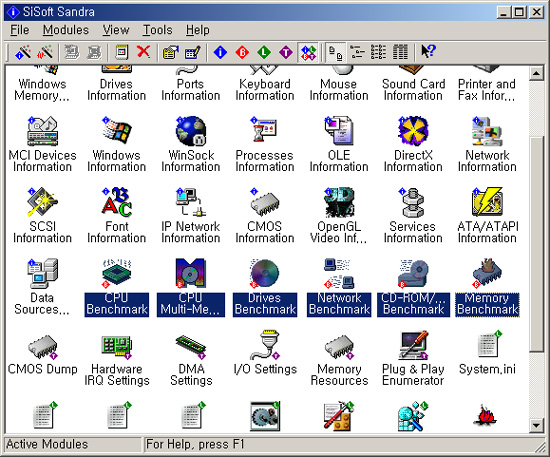550x457 pixels.
Task: Open the File menu
Action: coord(20,30)
